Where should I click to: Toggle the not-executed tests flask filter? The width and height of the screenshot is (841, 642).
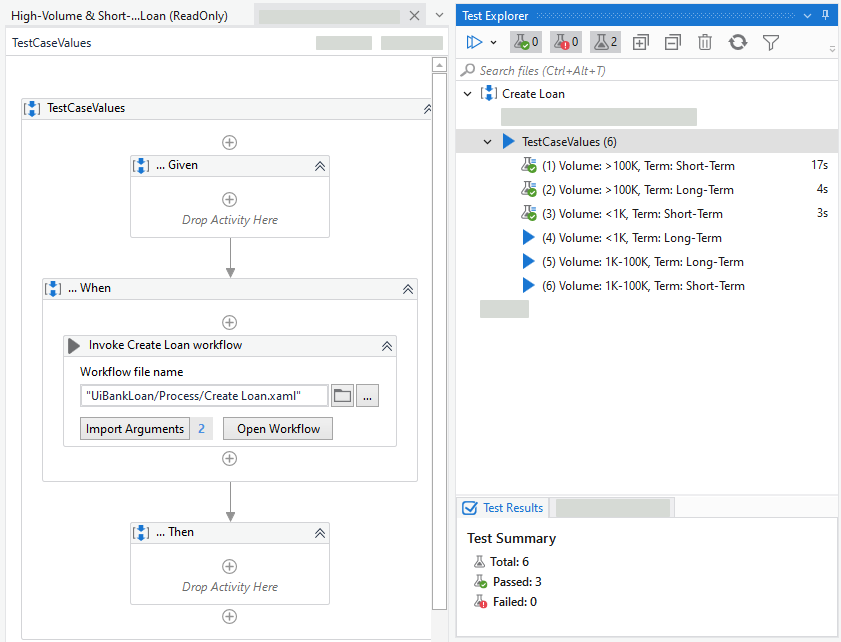pyautogui.click(x=604, y=42)
